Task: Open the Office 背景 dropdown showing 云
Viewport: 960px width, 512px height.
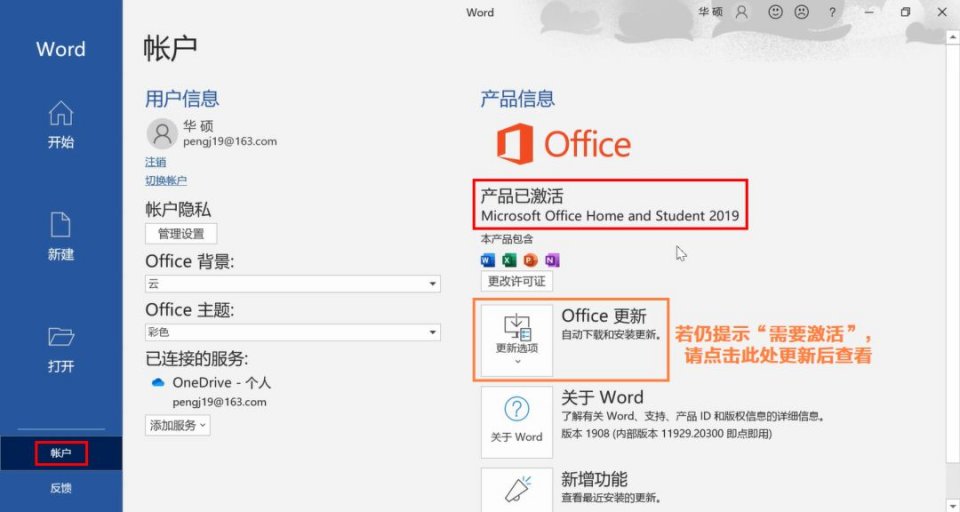Action: (x=293, y=284)
